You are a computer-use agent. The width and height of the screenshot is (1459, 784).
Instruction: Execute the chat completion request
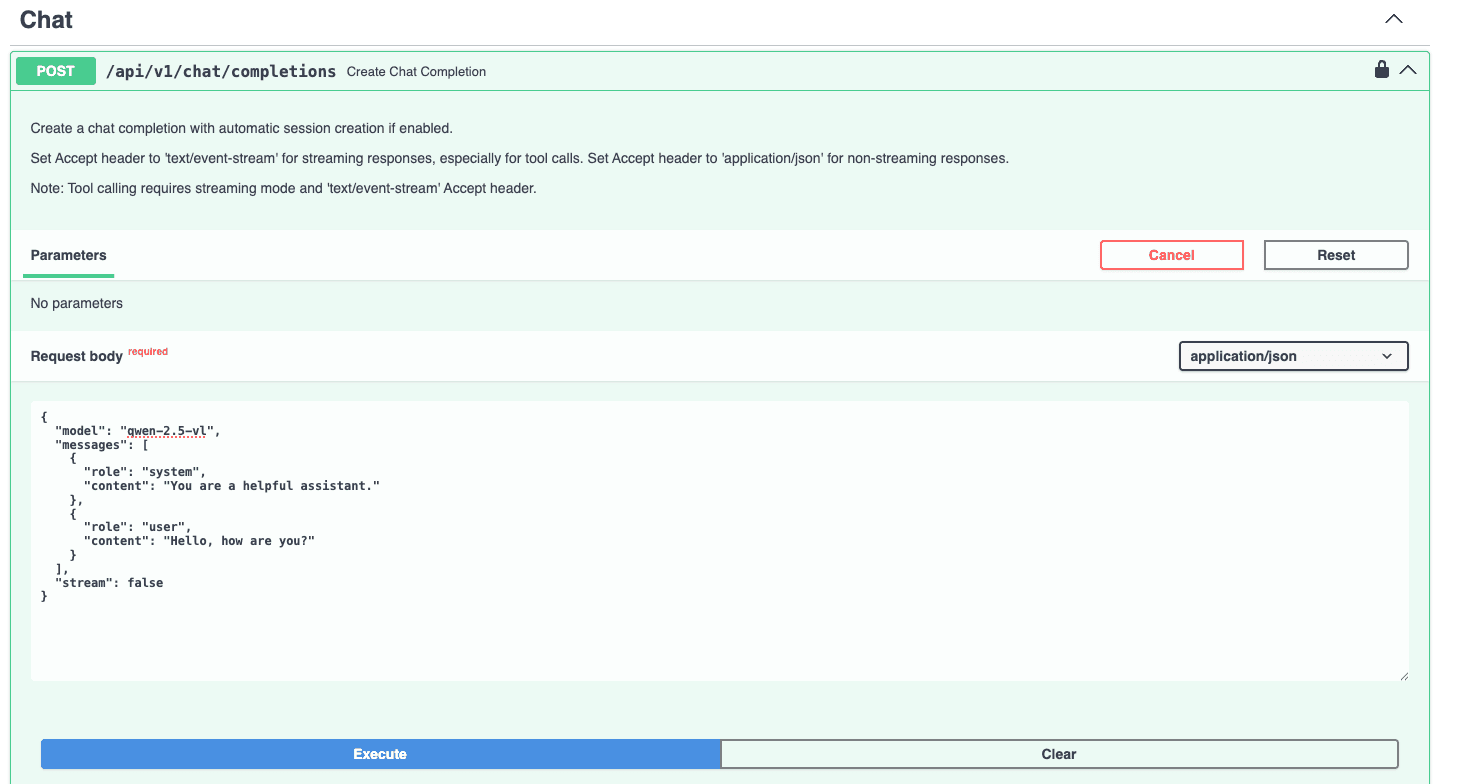[x=380, y=754]
